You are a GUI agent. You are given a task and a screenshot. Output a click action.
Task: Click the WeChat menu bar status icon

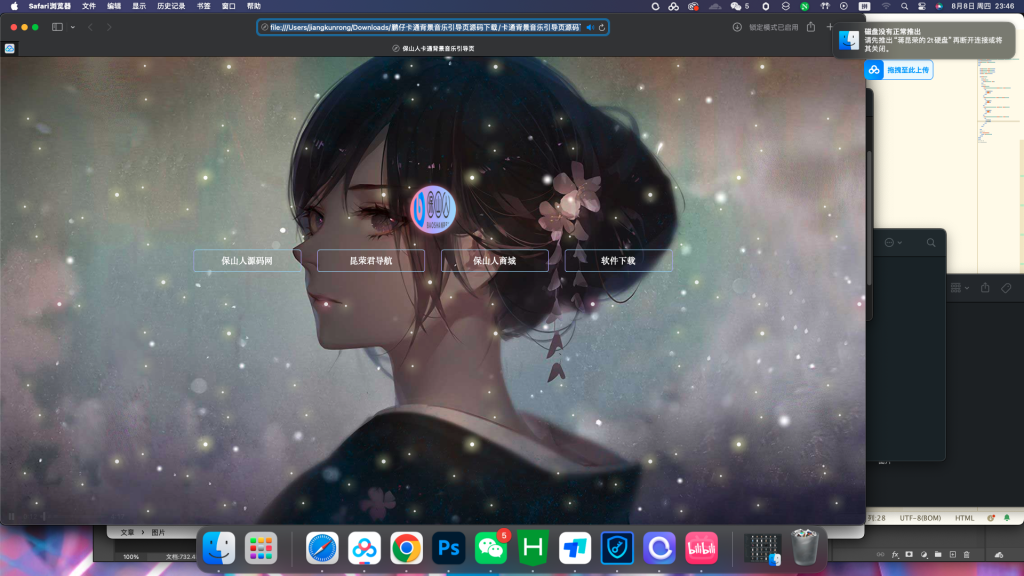(x=739, y=7)
